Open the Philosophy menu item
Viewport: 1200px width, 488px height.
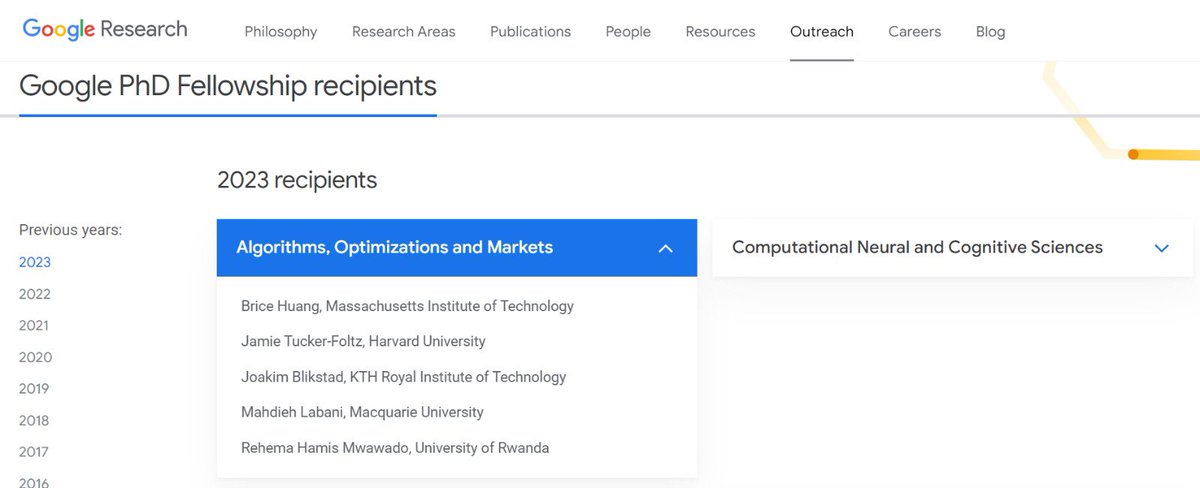coord(281,31)
